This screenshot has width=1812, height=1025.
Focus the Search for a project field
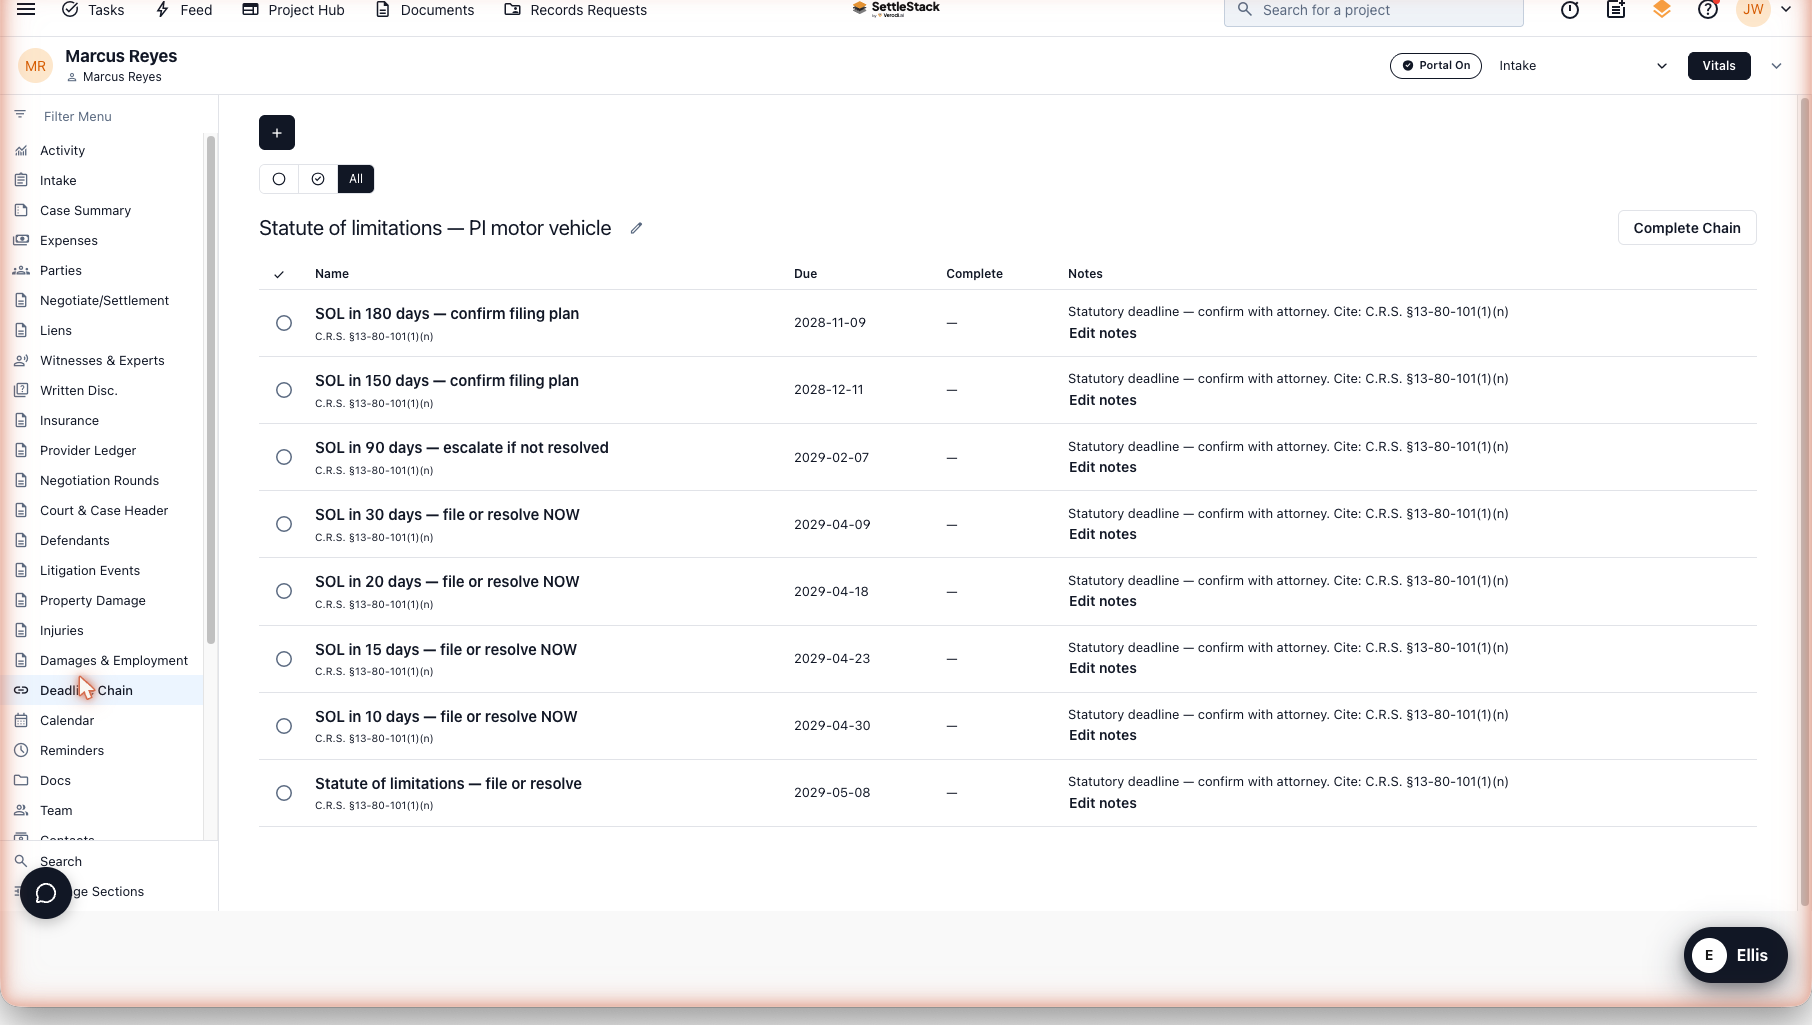[x=1374, y=10]
